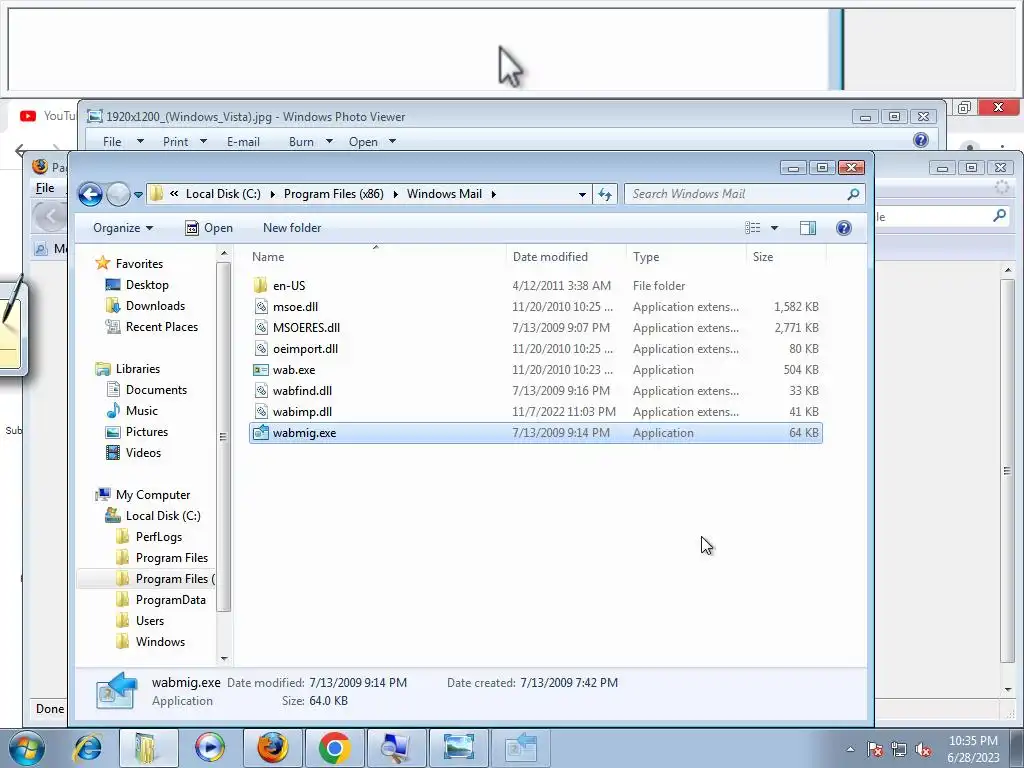Open Windows Media Player from taskbar

[210, 748]
